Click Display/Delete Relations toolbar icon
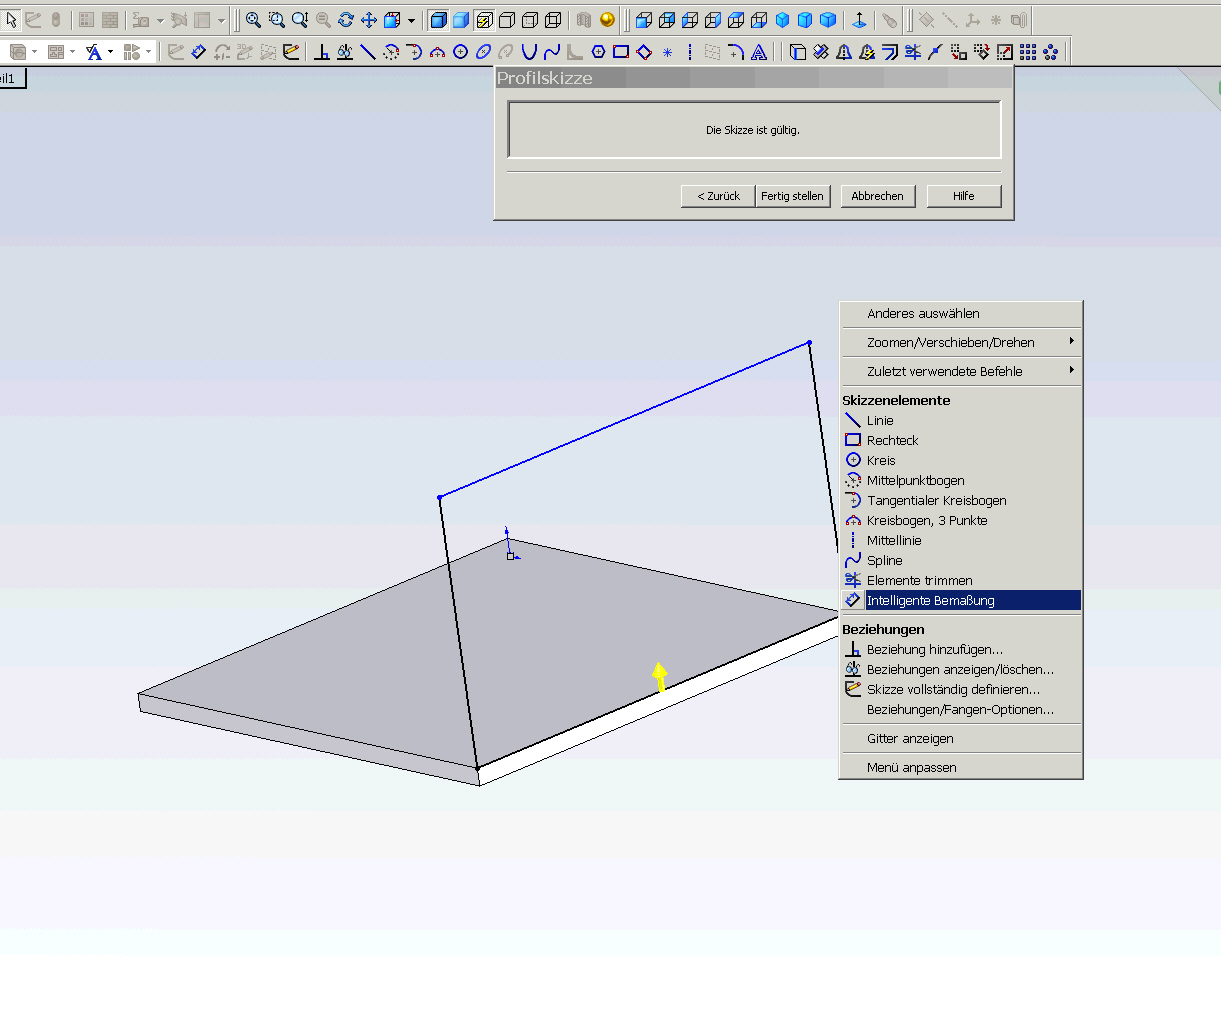Screen dimensions: 1221x1025 pos(345,51)
